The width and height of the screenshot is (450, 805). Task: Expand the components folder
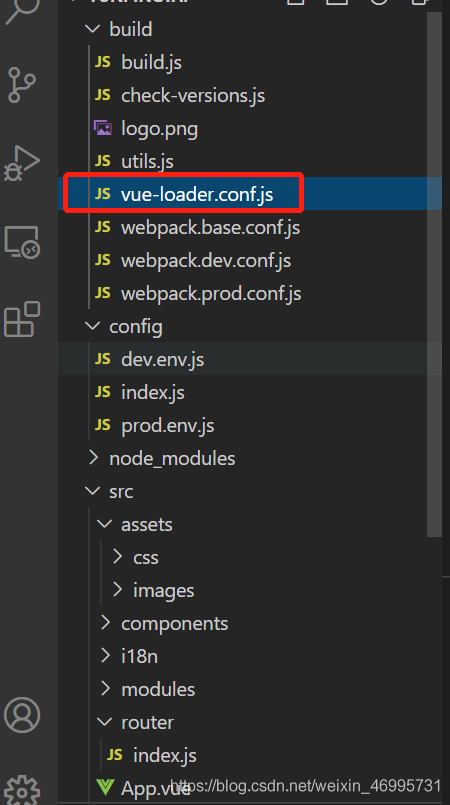coord(105,623)
